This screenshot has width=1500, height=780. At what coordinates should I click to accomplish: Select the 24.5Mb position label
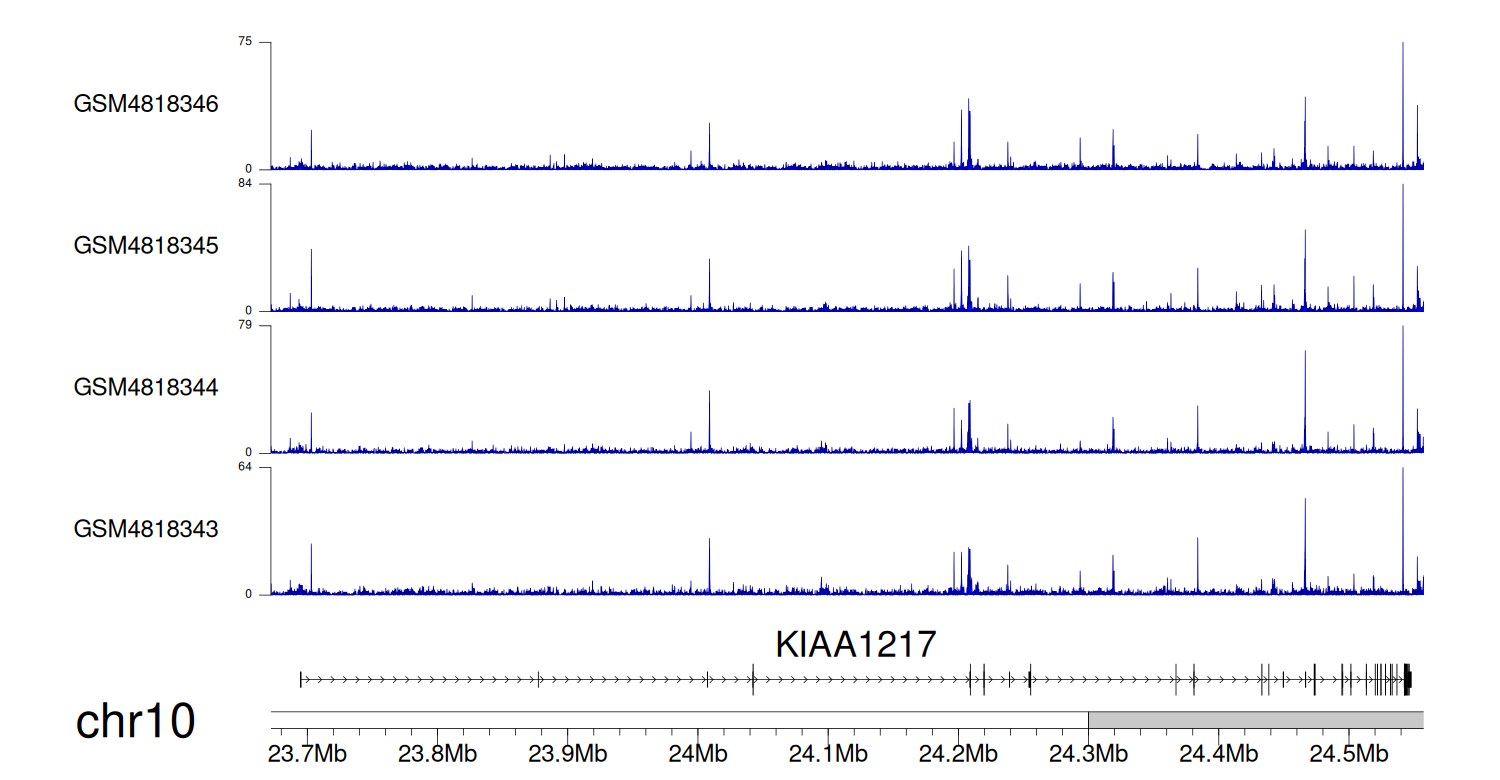click(x=1348, y=753)
